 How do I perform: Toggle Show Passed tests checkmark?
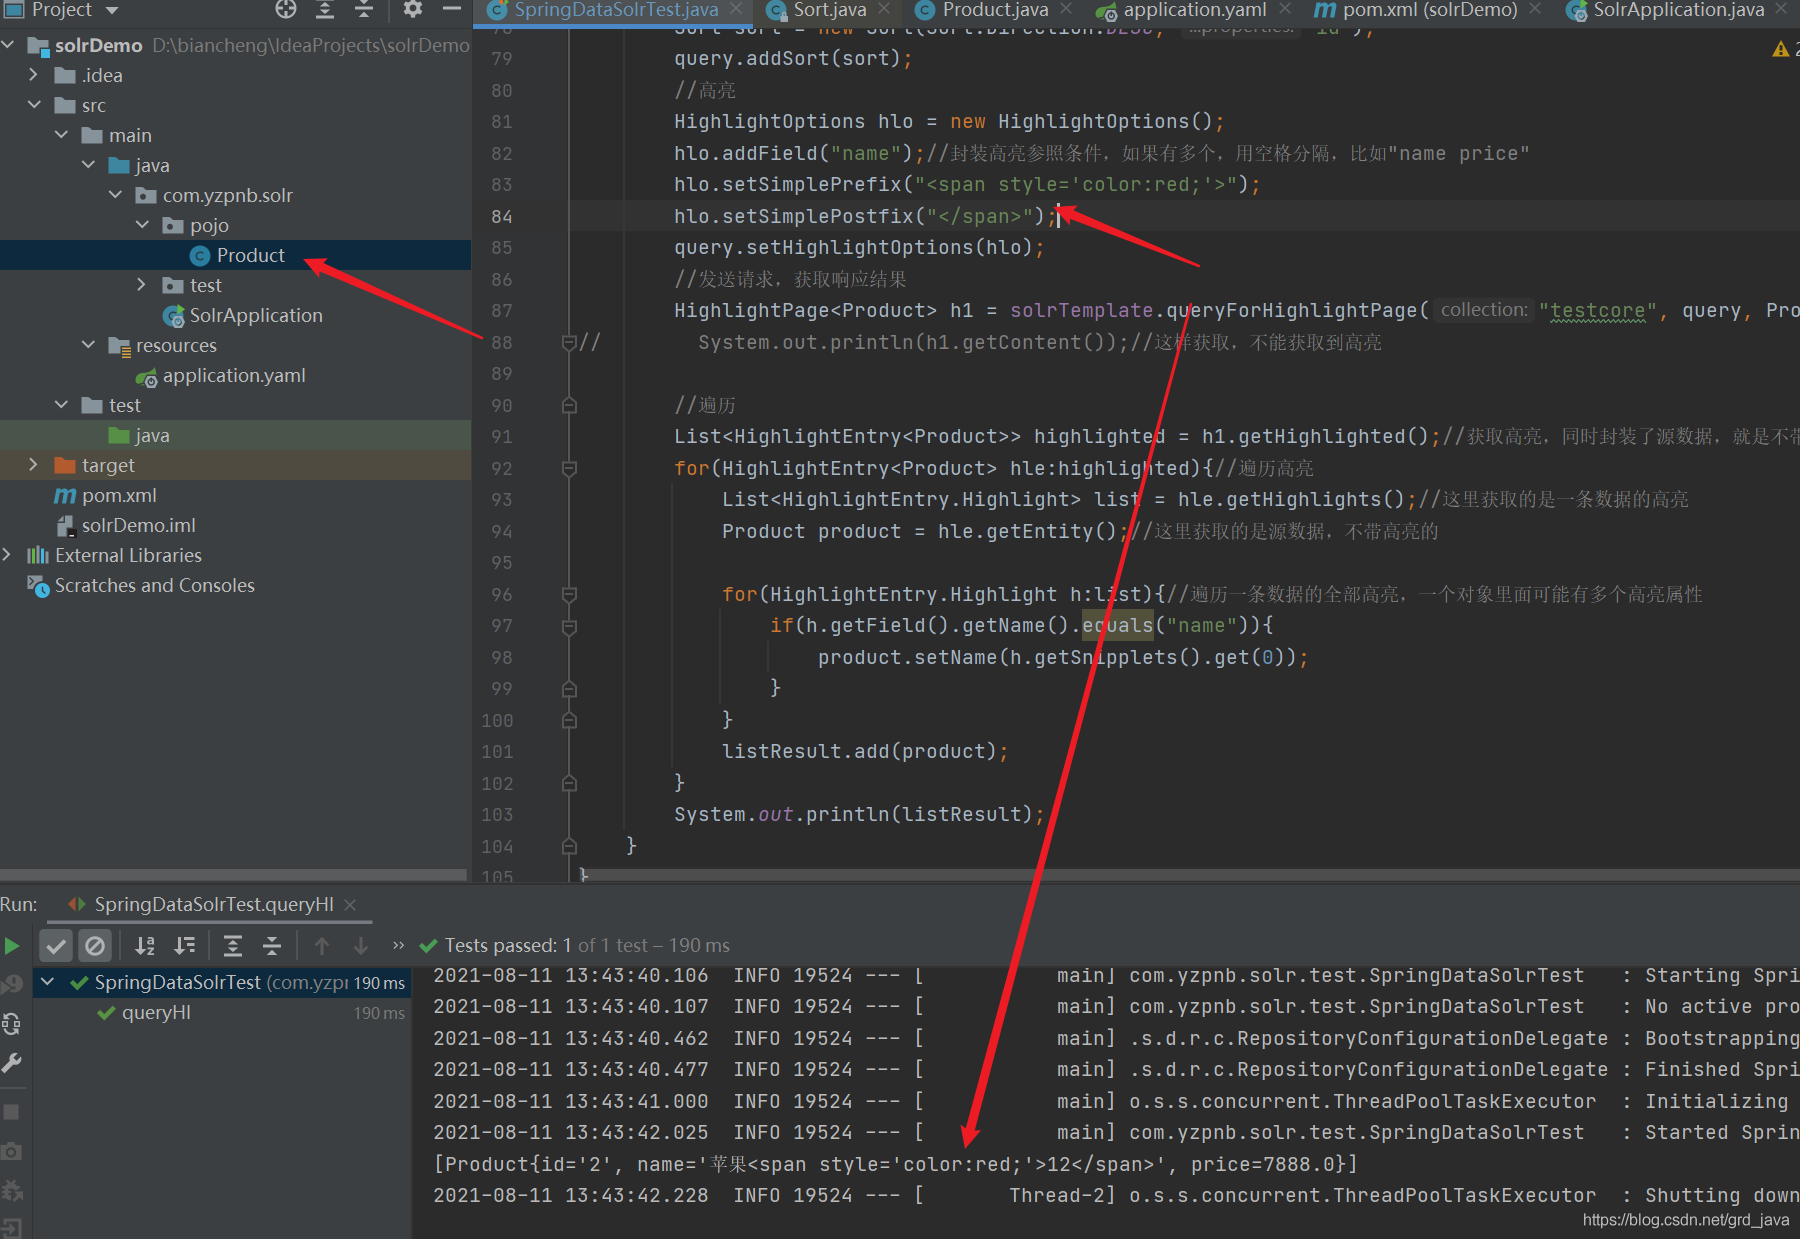point(57,946)
